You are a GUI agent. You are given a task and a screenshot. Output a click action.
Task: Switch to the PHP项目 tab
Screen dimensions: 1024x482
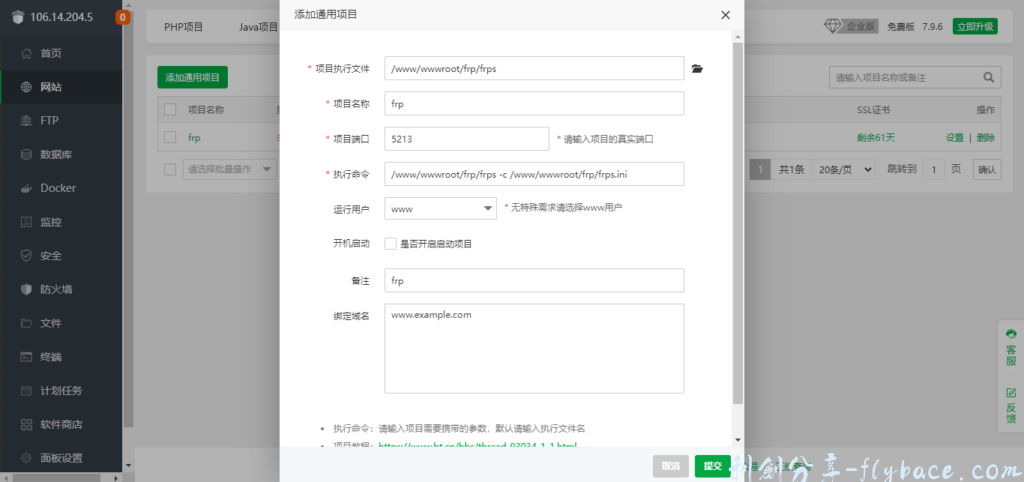184,27
